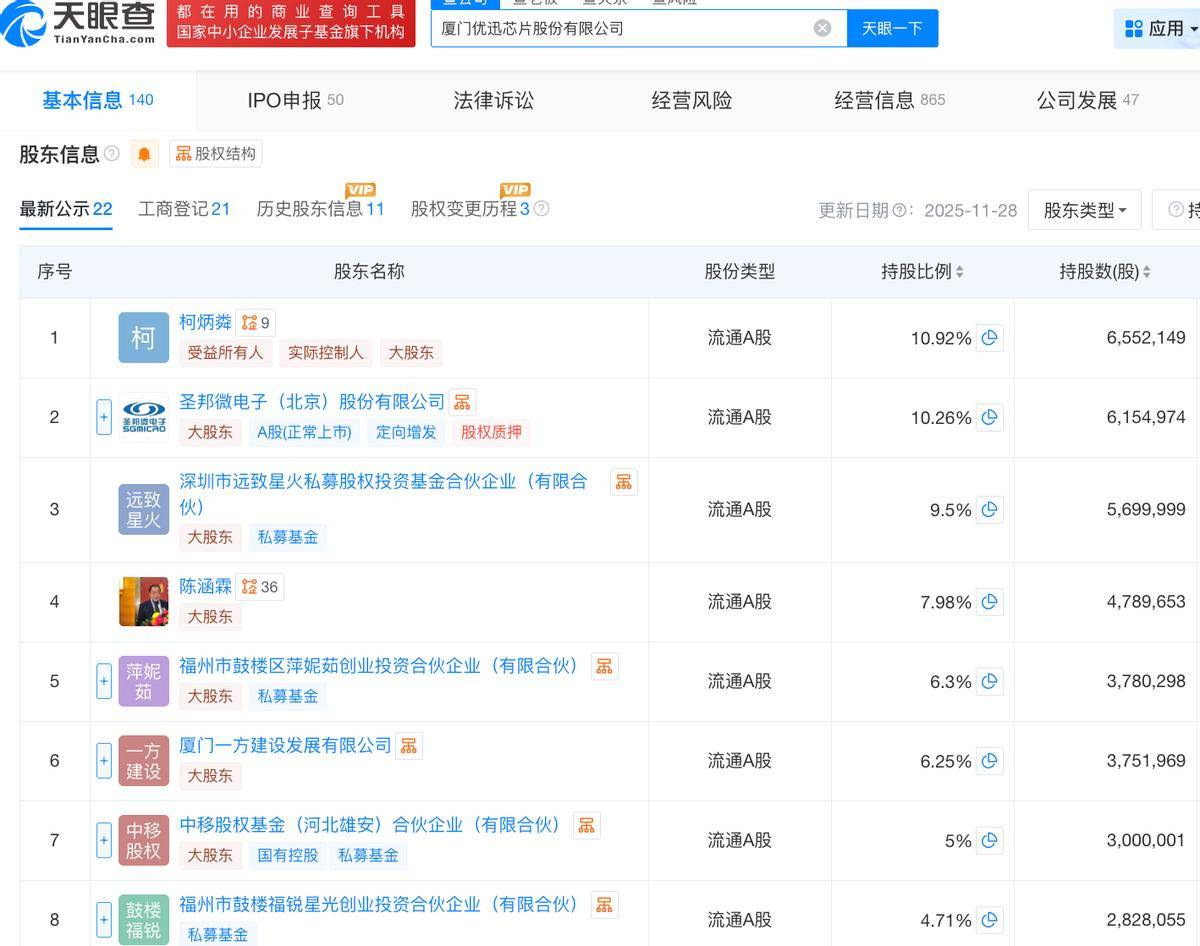
Task: Open equity chart icon next to 圣邦微电子
Action: [462, 401]
